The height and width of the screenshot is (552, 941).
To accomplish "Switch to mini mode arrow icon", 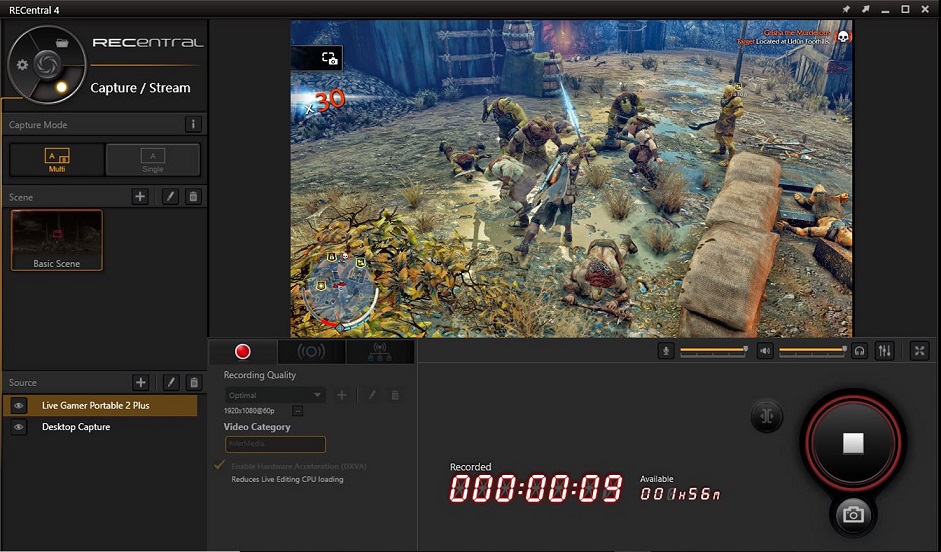I will coord(866,9).
